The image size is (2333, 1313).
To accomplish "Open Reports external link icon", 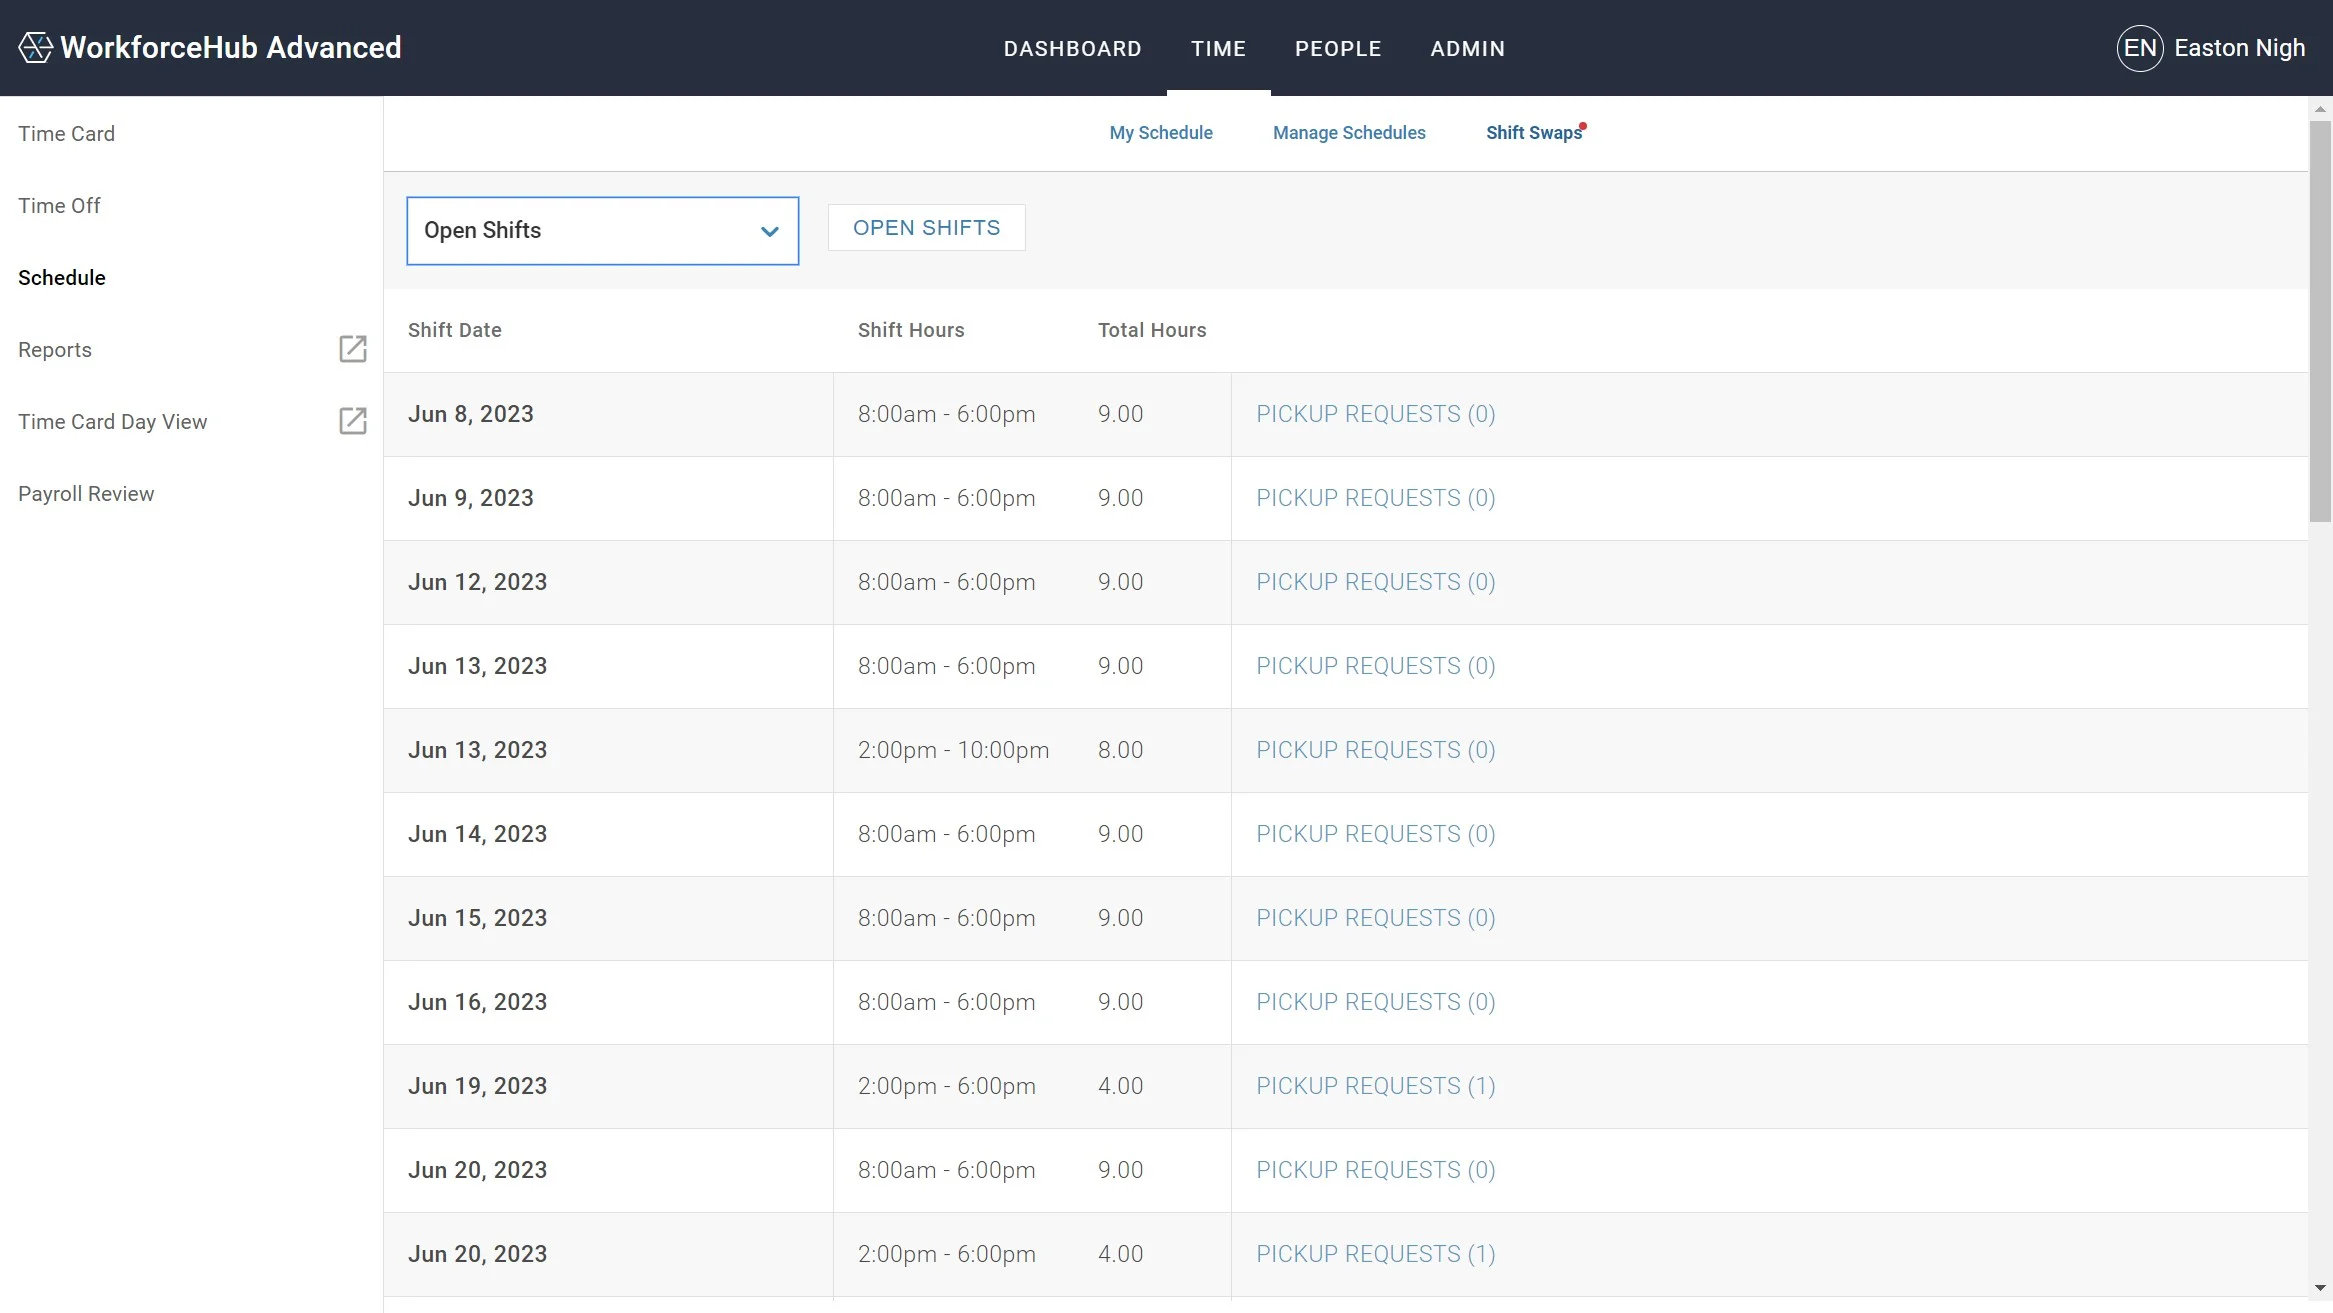I will 353,349.
